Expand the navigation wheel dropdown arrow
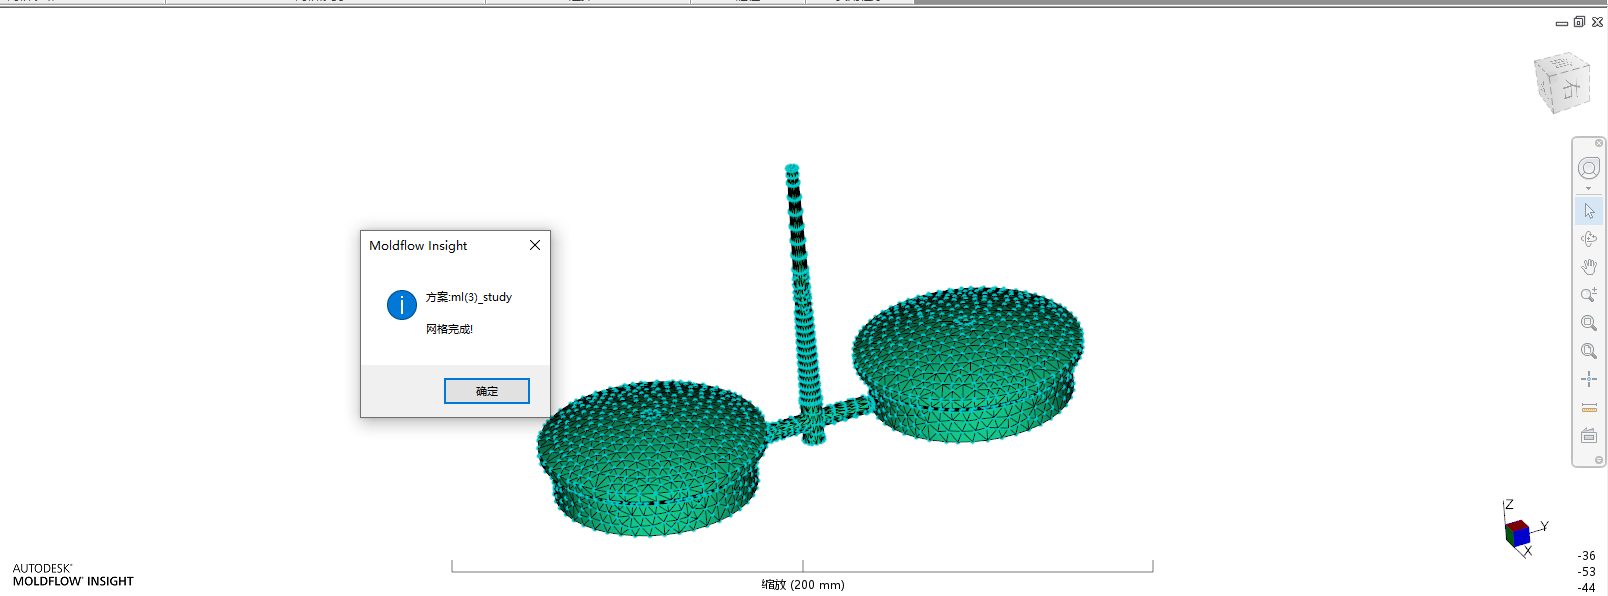 pyautogui.click(x=1589, y=188)
